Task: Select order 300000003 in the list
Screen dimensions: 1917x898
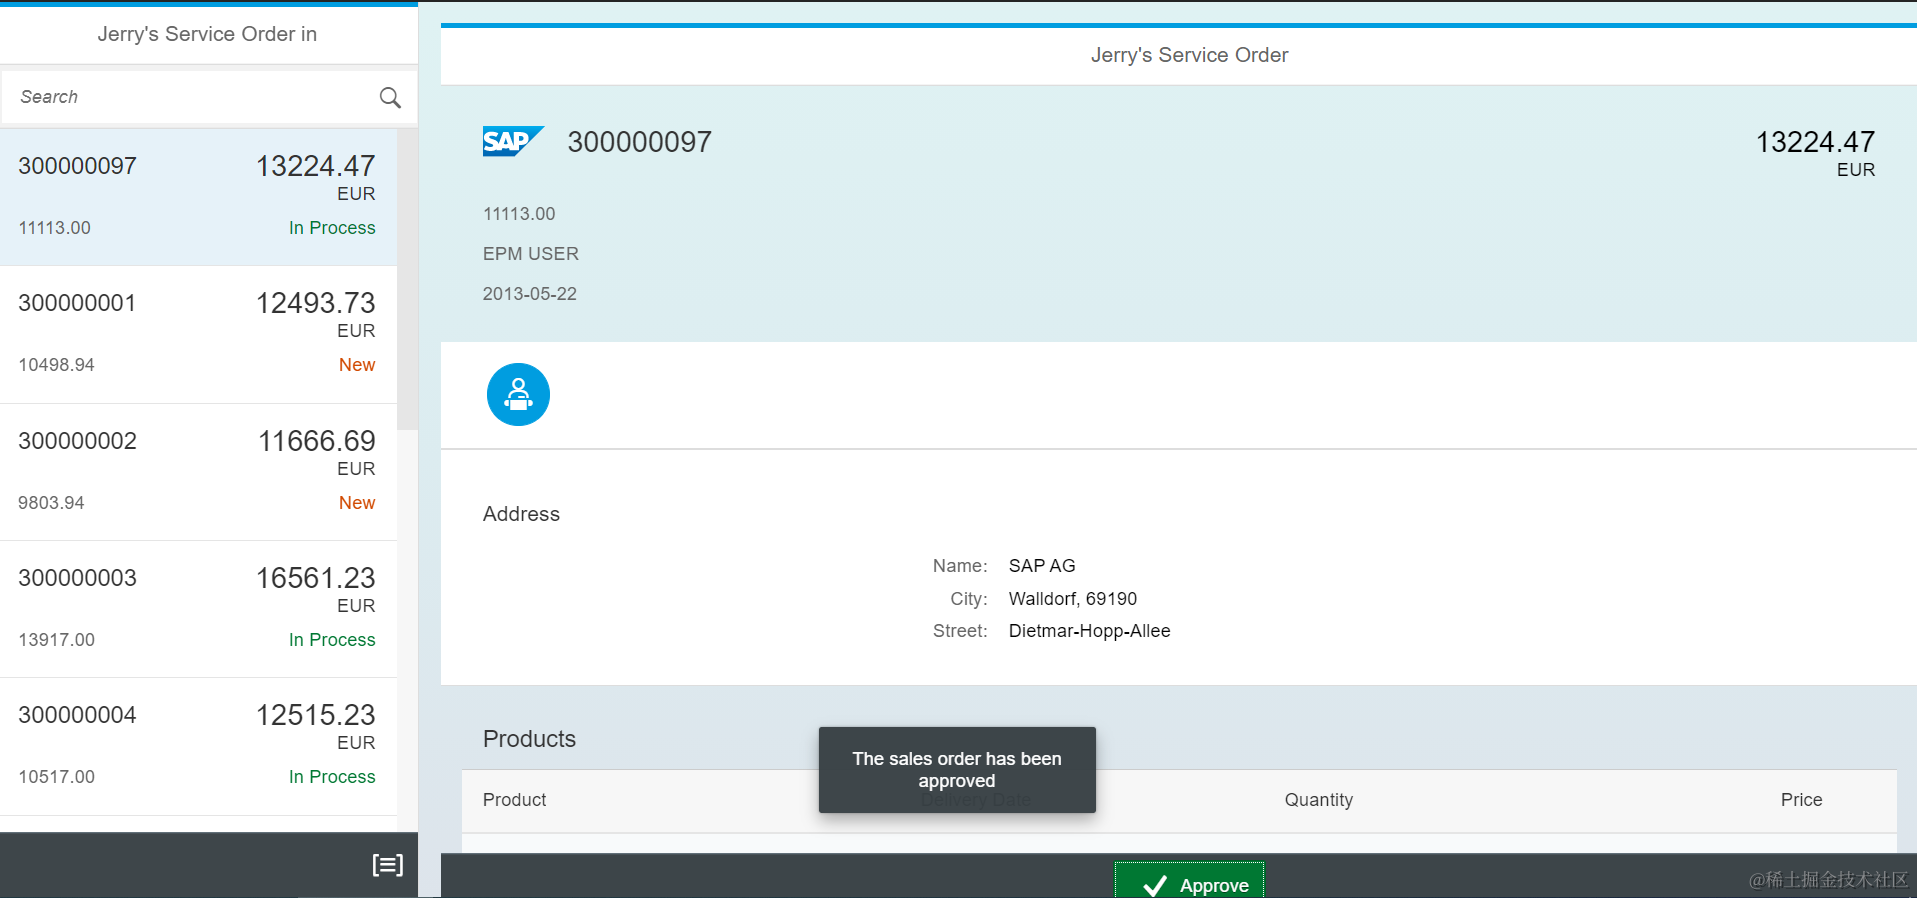Action: (198, 609)
